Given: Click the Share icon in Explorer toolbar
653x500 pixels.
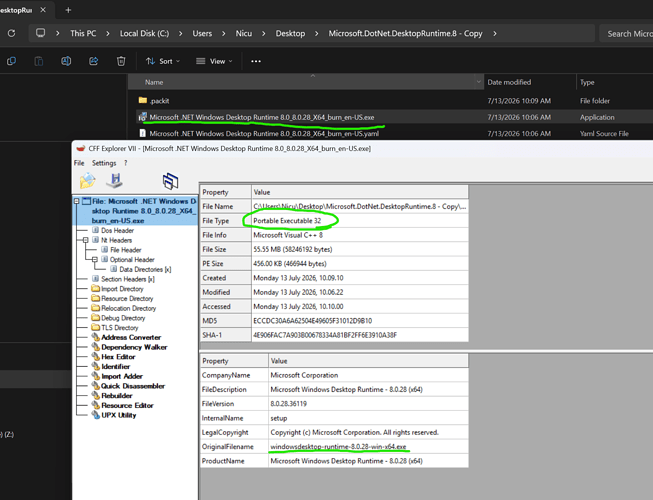Looking at the screenshot, I should pyautogui.click(x=93, y=61).
